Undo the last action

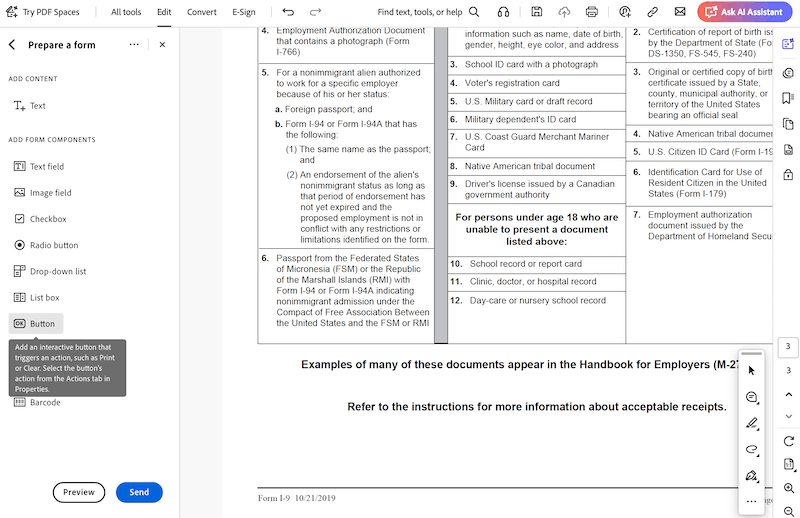[x=288, y=12]
